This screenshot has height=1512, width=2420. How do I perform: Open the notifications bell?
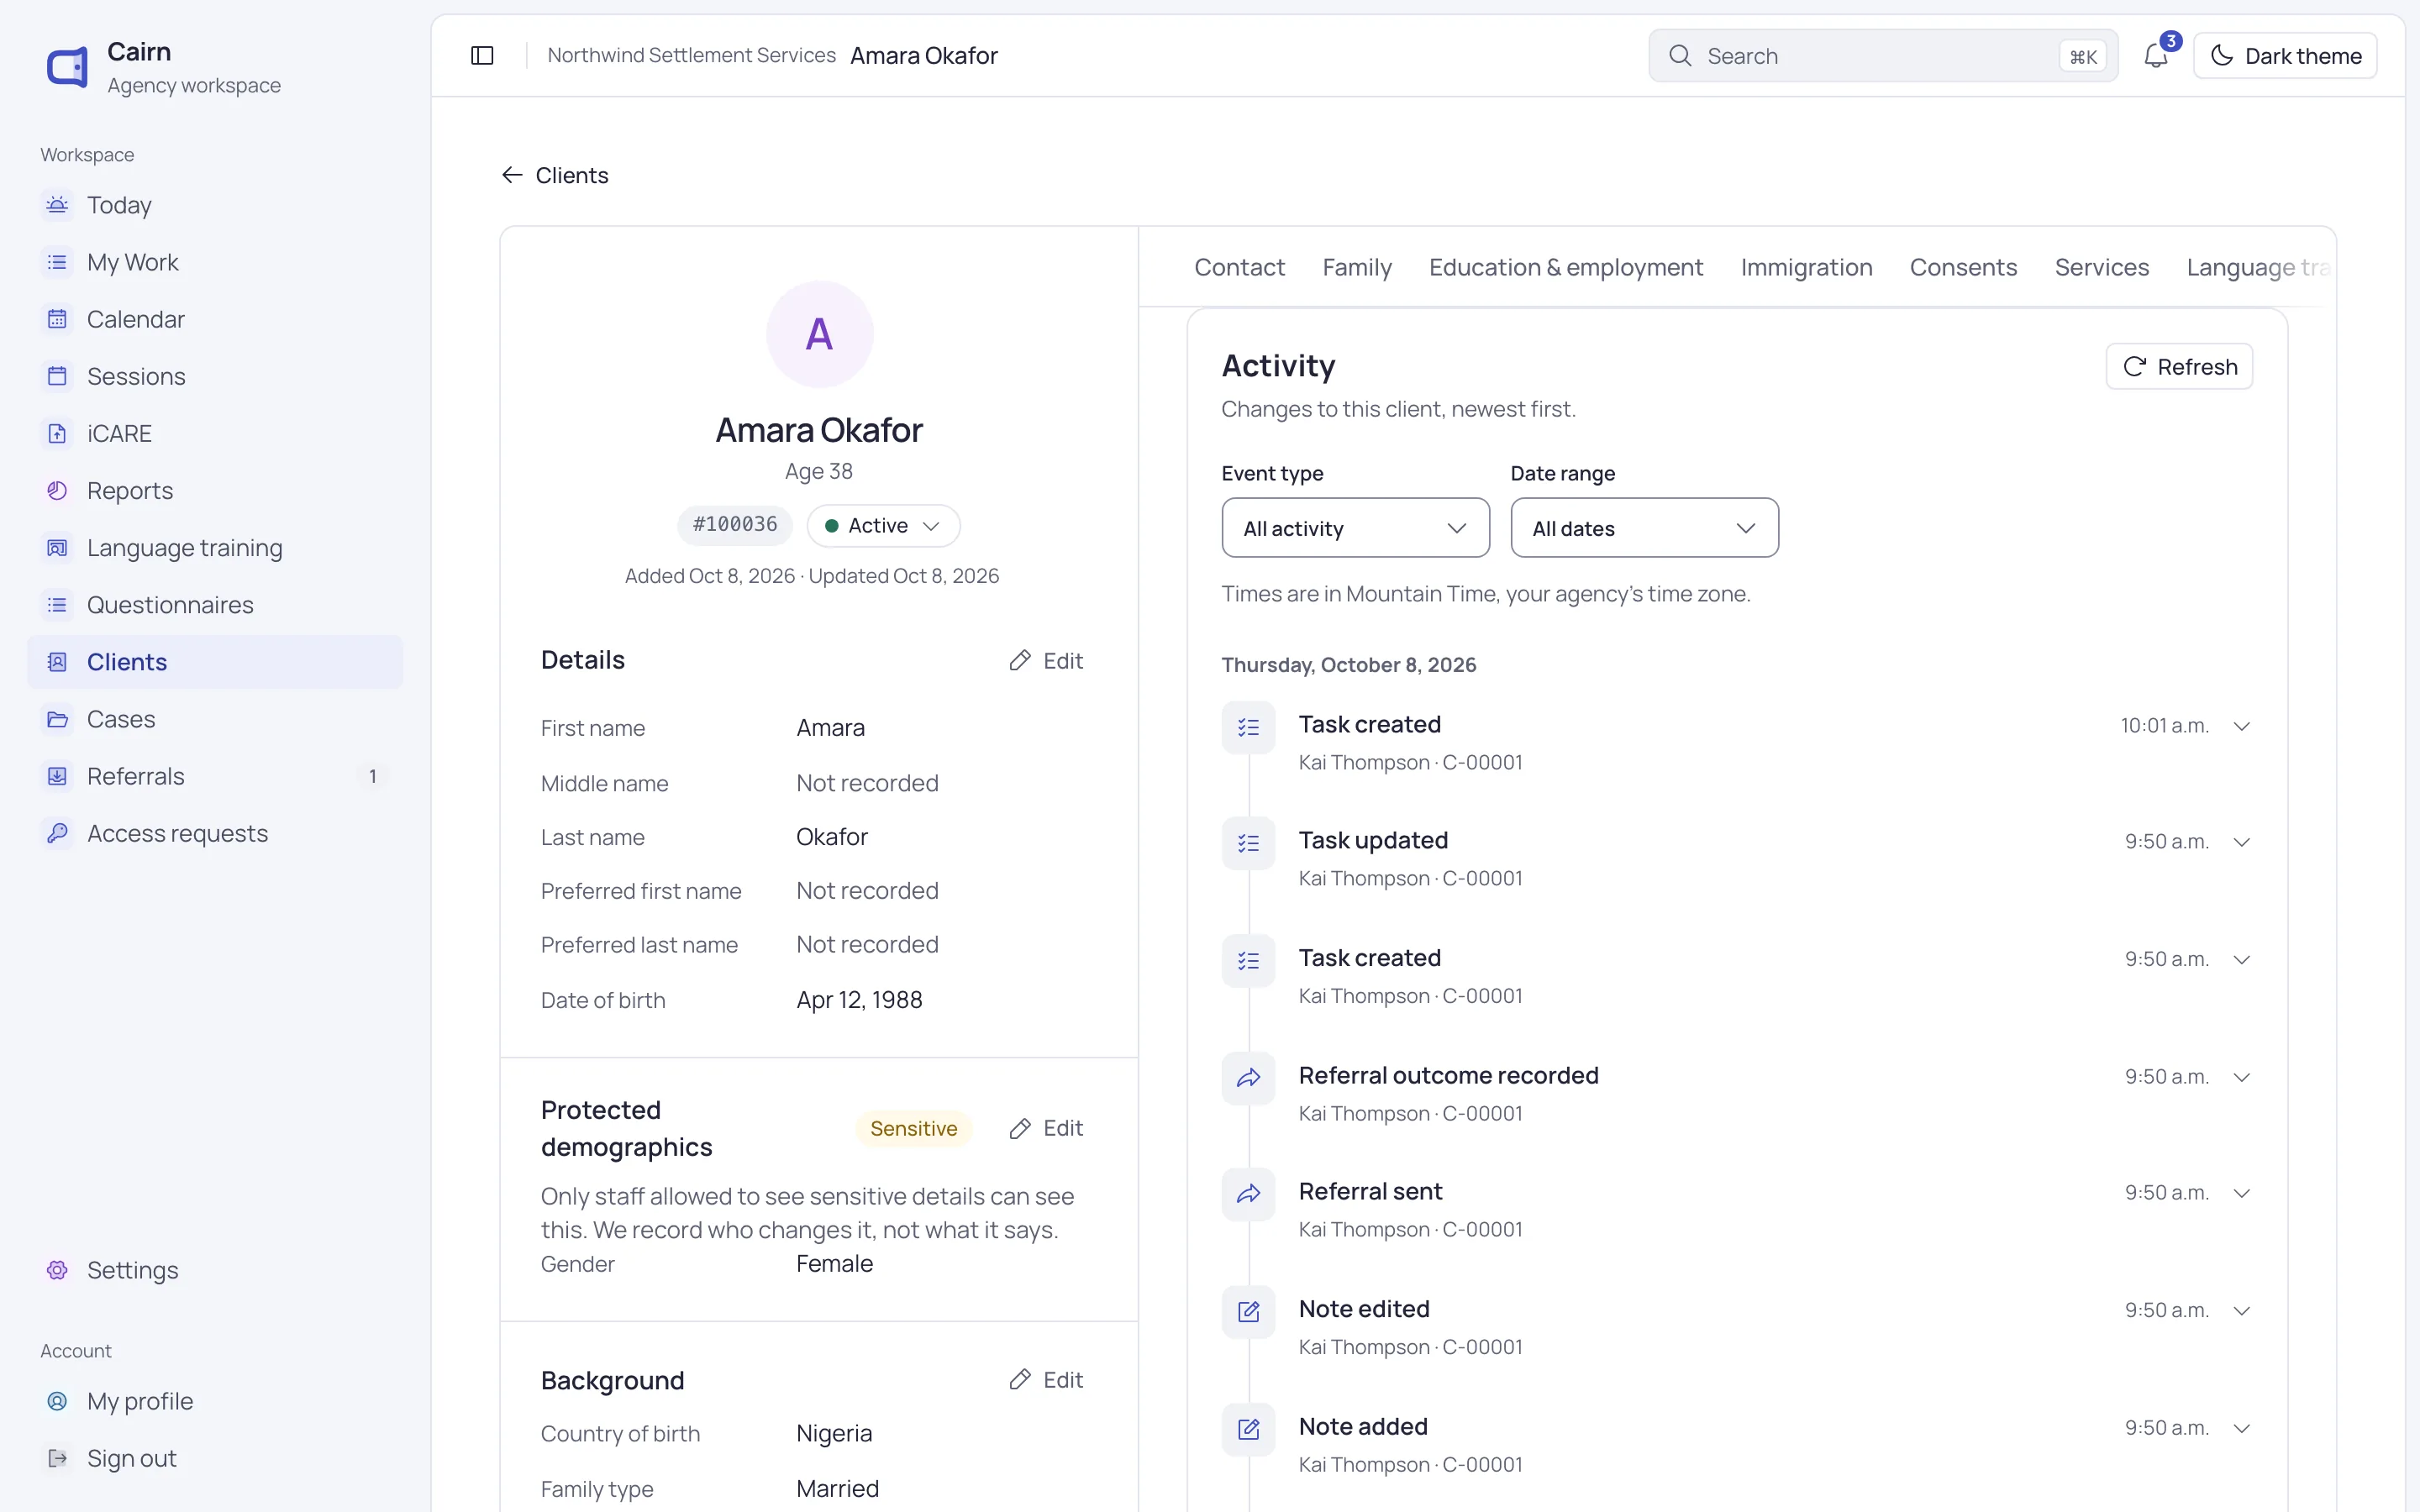[2156, 56]
